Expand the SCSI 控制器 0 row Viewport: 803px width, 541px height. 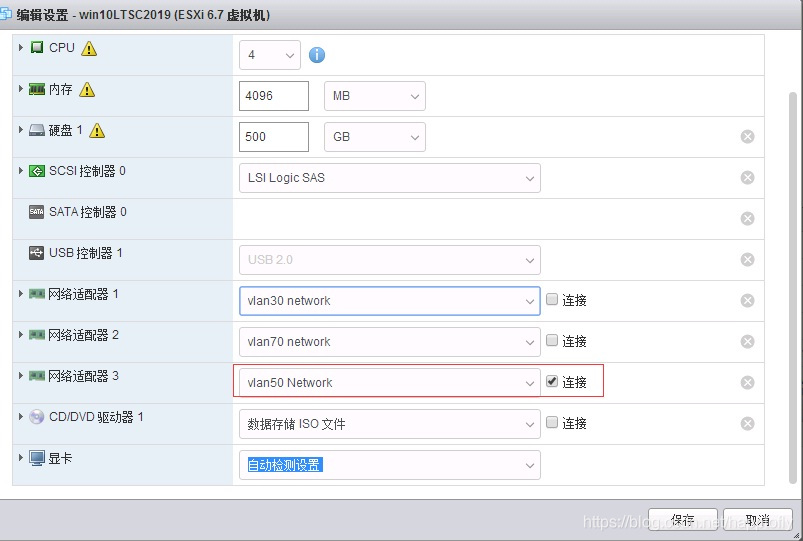click(x=20, y=171)
